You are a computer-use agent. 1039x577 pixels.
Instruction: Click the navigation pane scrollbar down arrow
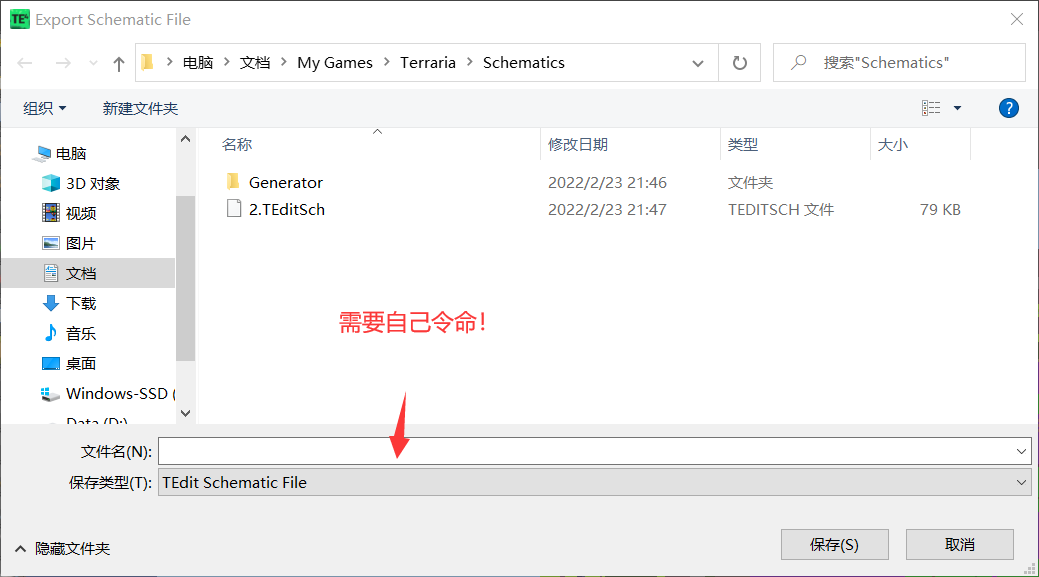[x=185, y=411]
